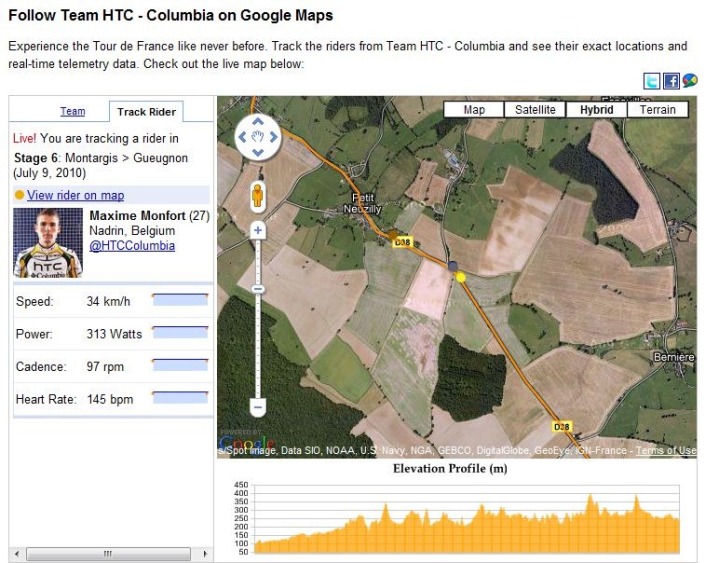Pan the map right with arrow

click(x=274, y=137)
